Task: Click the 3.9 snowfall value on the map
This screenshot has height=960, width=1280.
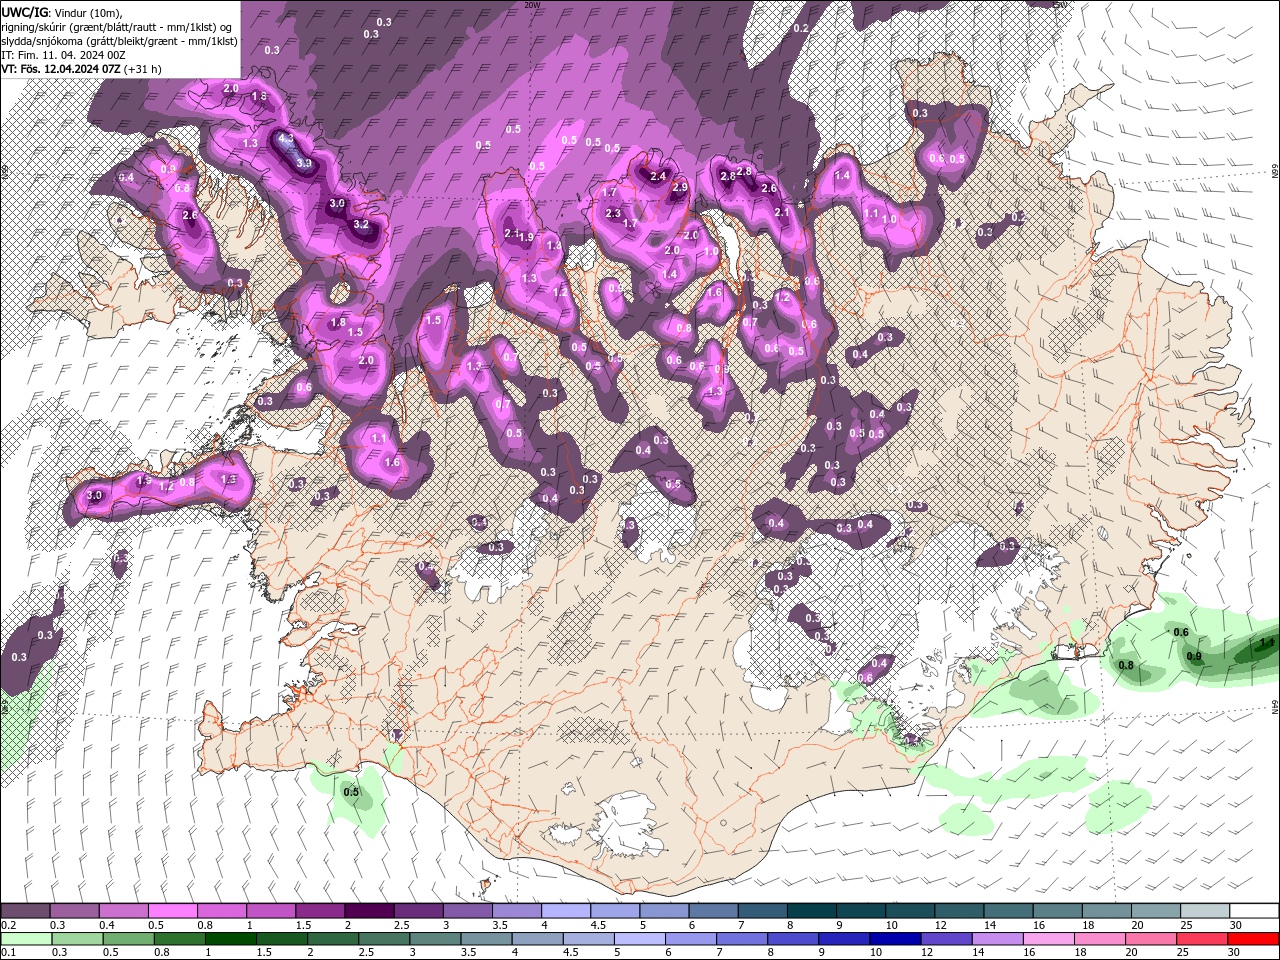Action: tap(304, 163)
